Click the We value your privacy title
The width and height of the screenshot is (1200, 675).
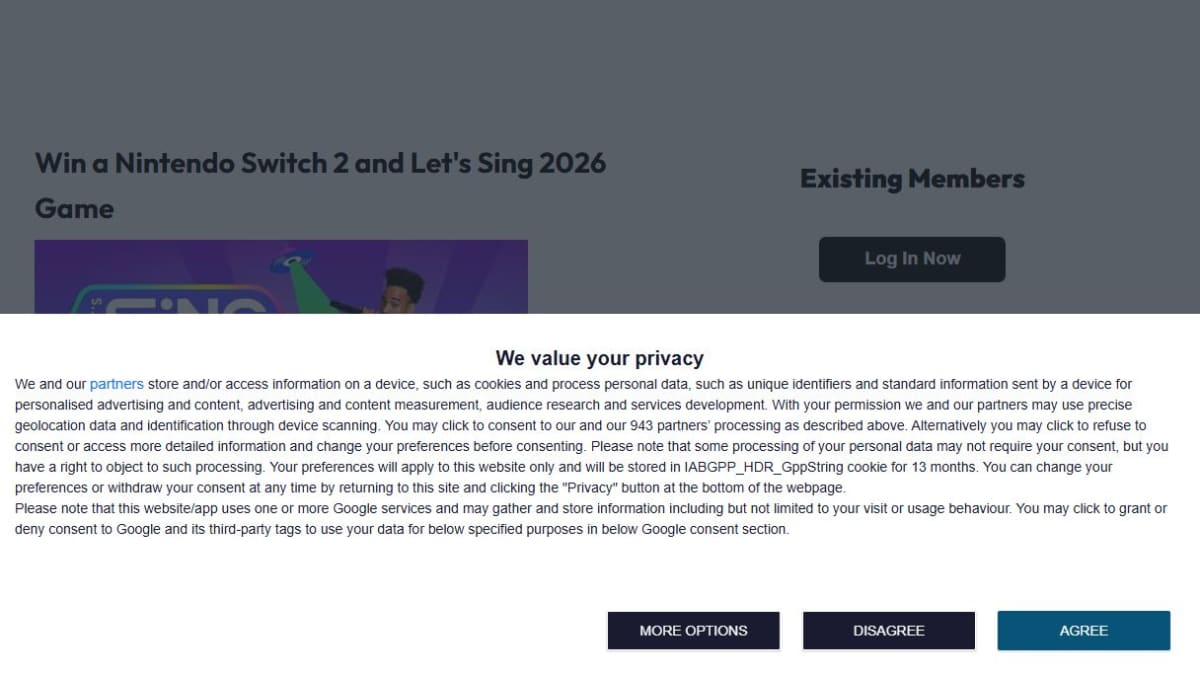click(599, 358)
